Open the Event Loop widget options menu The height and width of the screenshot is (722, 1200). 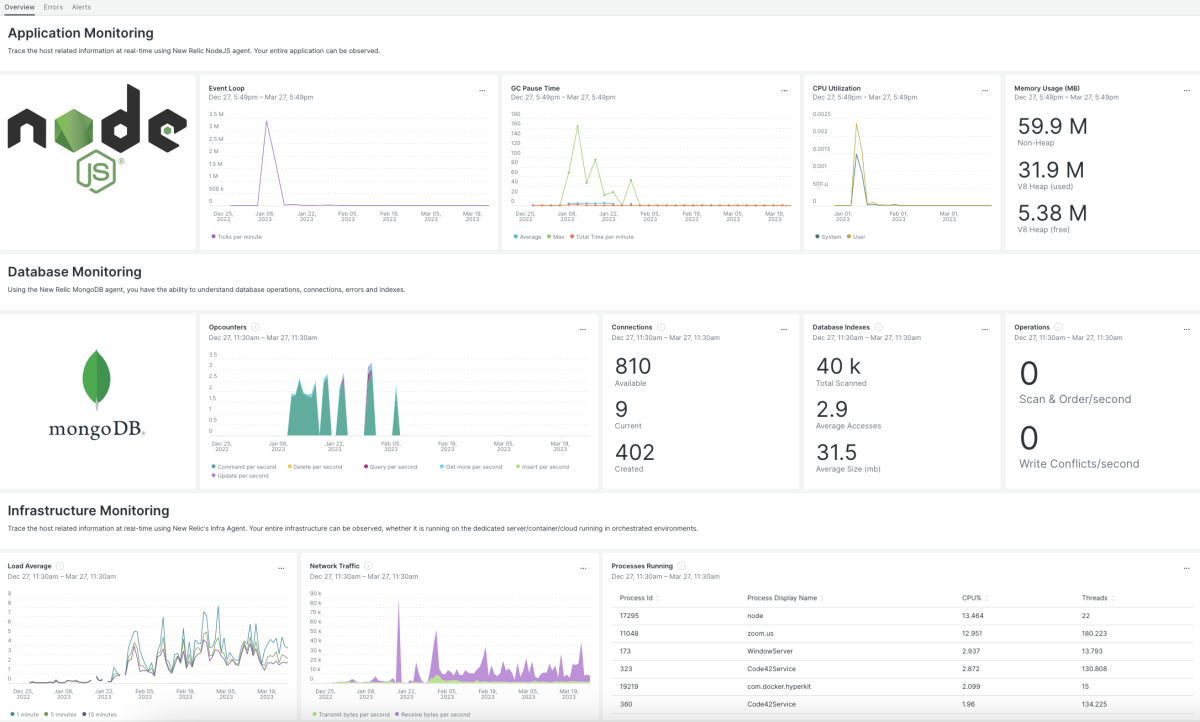point(481,89)
